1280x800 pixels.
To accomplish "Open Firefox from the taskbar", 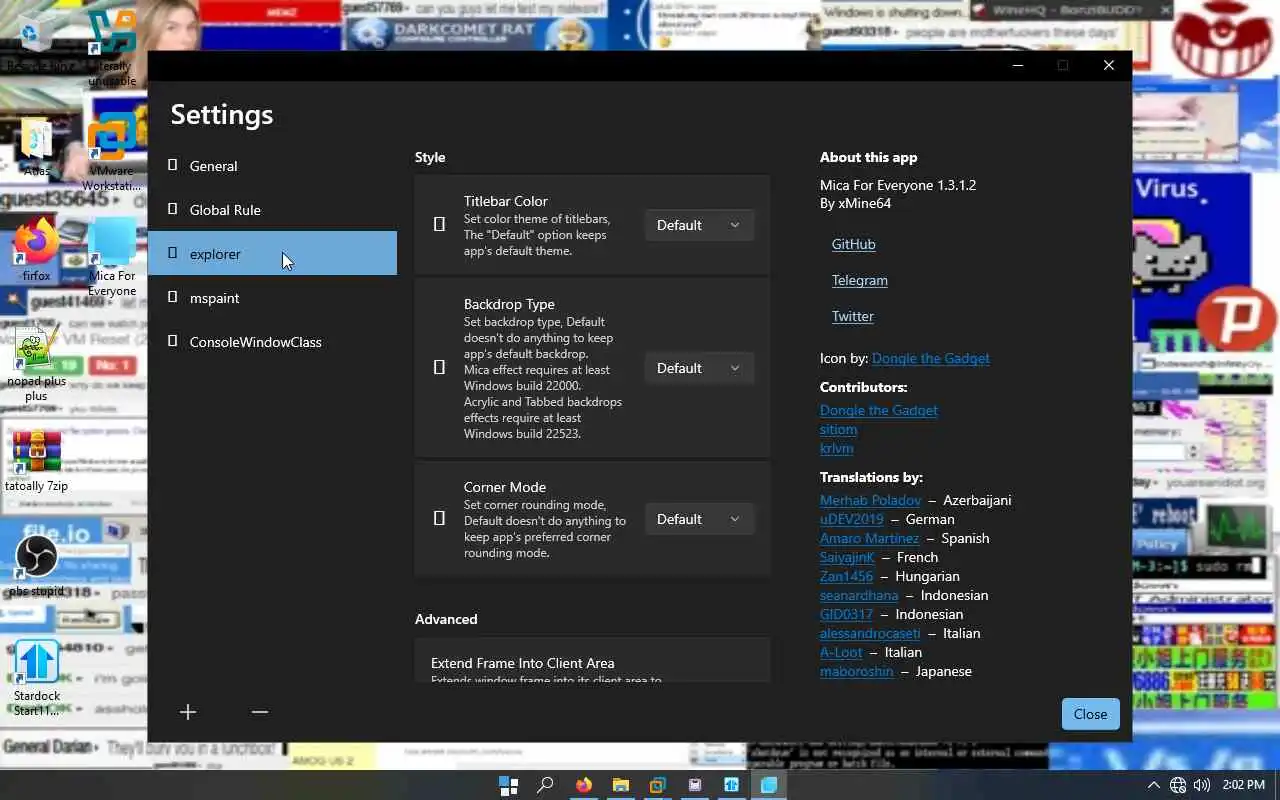I will pos(583,785).
